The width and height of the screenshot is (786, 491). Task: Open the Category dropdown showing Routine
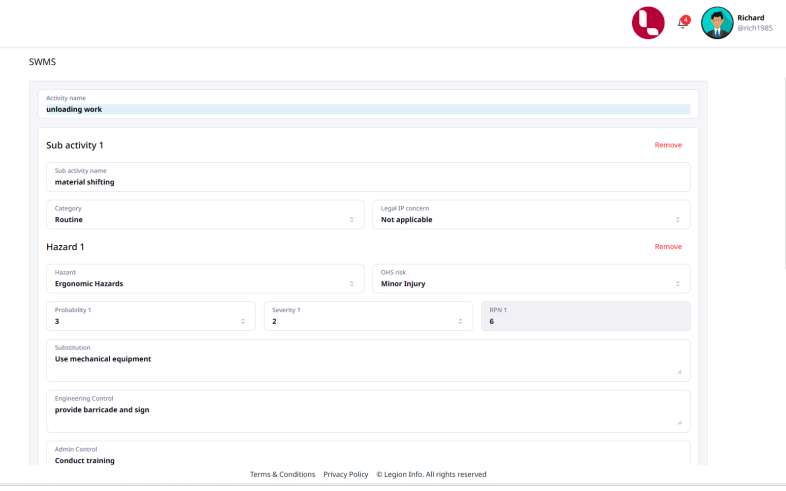205,215
